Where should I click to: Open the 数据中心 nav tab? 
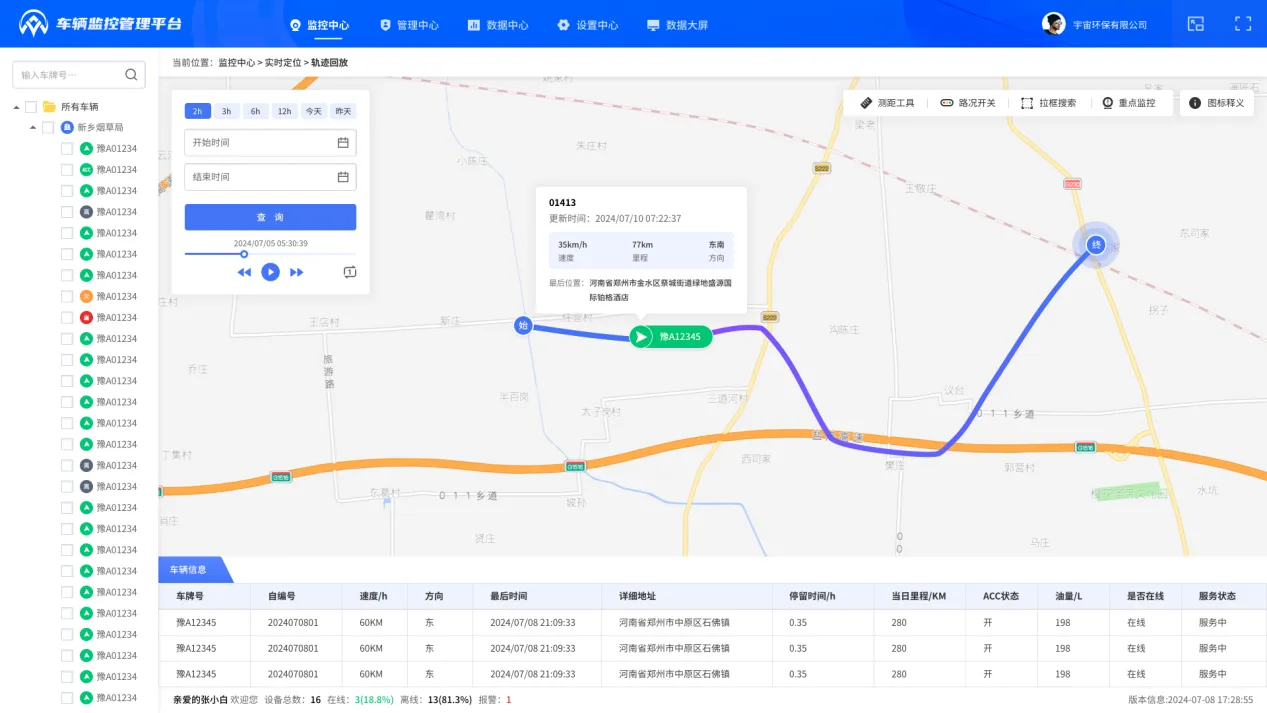click(498, 25)
